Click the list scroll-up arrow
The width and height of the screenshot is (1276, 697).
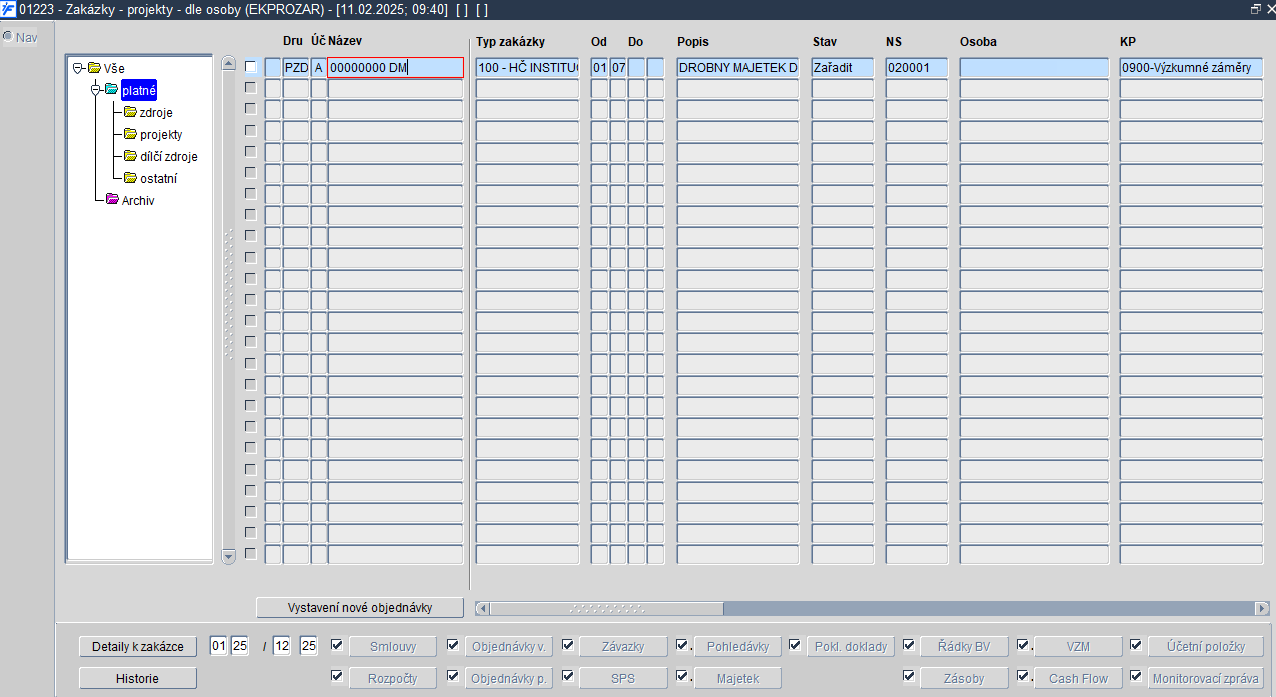click(228, 64)
